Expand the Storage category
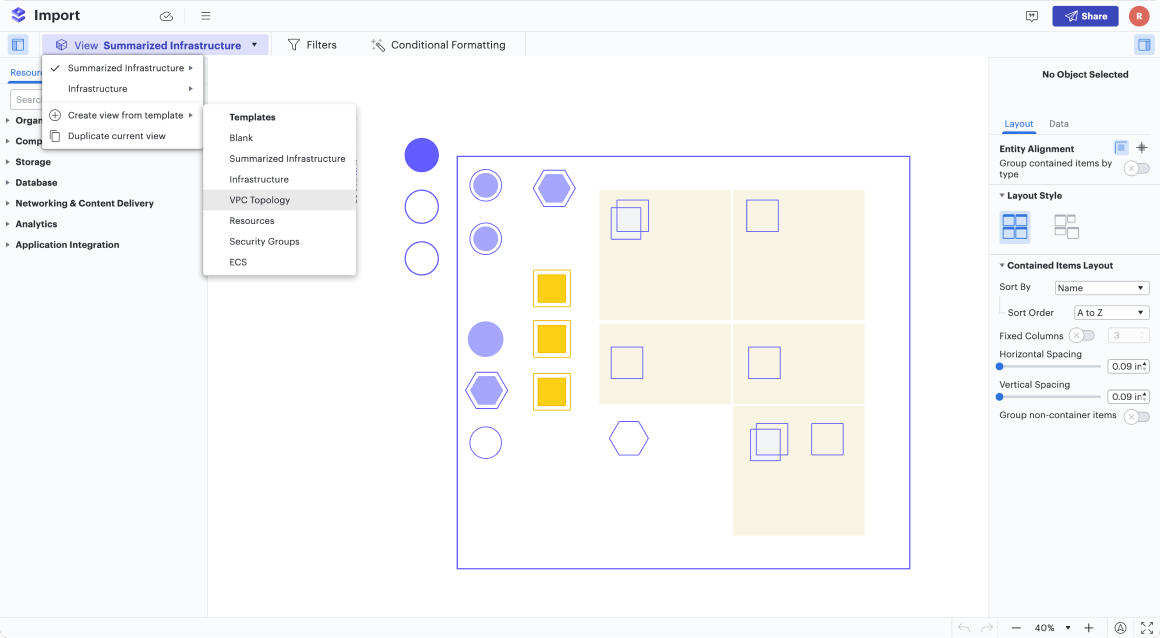 [x=33, y=161]
